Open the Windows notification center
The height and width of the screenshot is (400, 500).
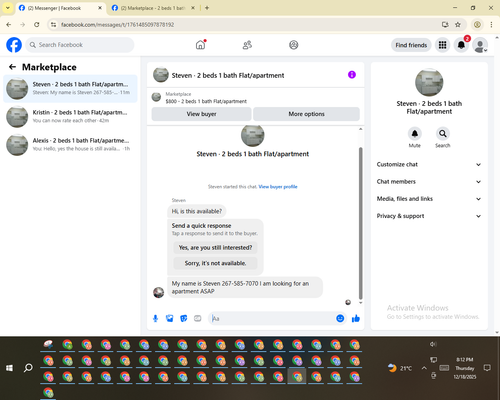click(x=487, y=368)
